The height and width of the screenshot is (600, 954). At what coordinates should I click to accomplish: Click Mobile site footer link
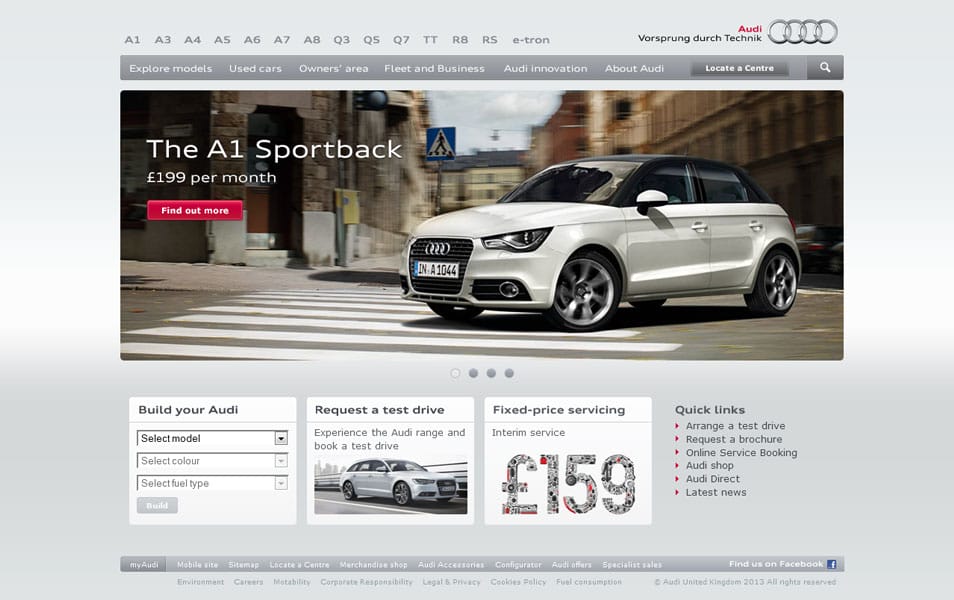click(x=197, y=565)
